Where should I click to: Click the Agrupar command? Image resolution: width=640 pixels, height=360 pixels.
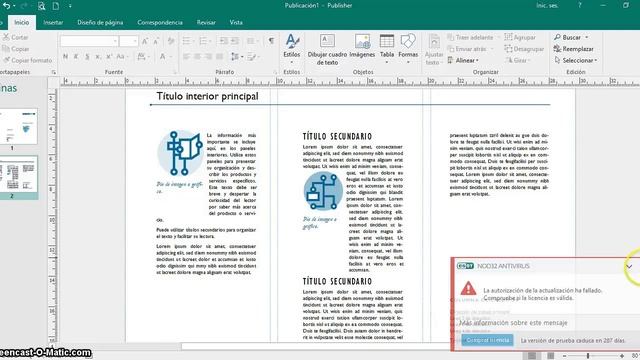520,37
